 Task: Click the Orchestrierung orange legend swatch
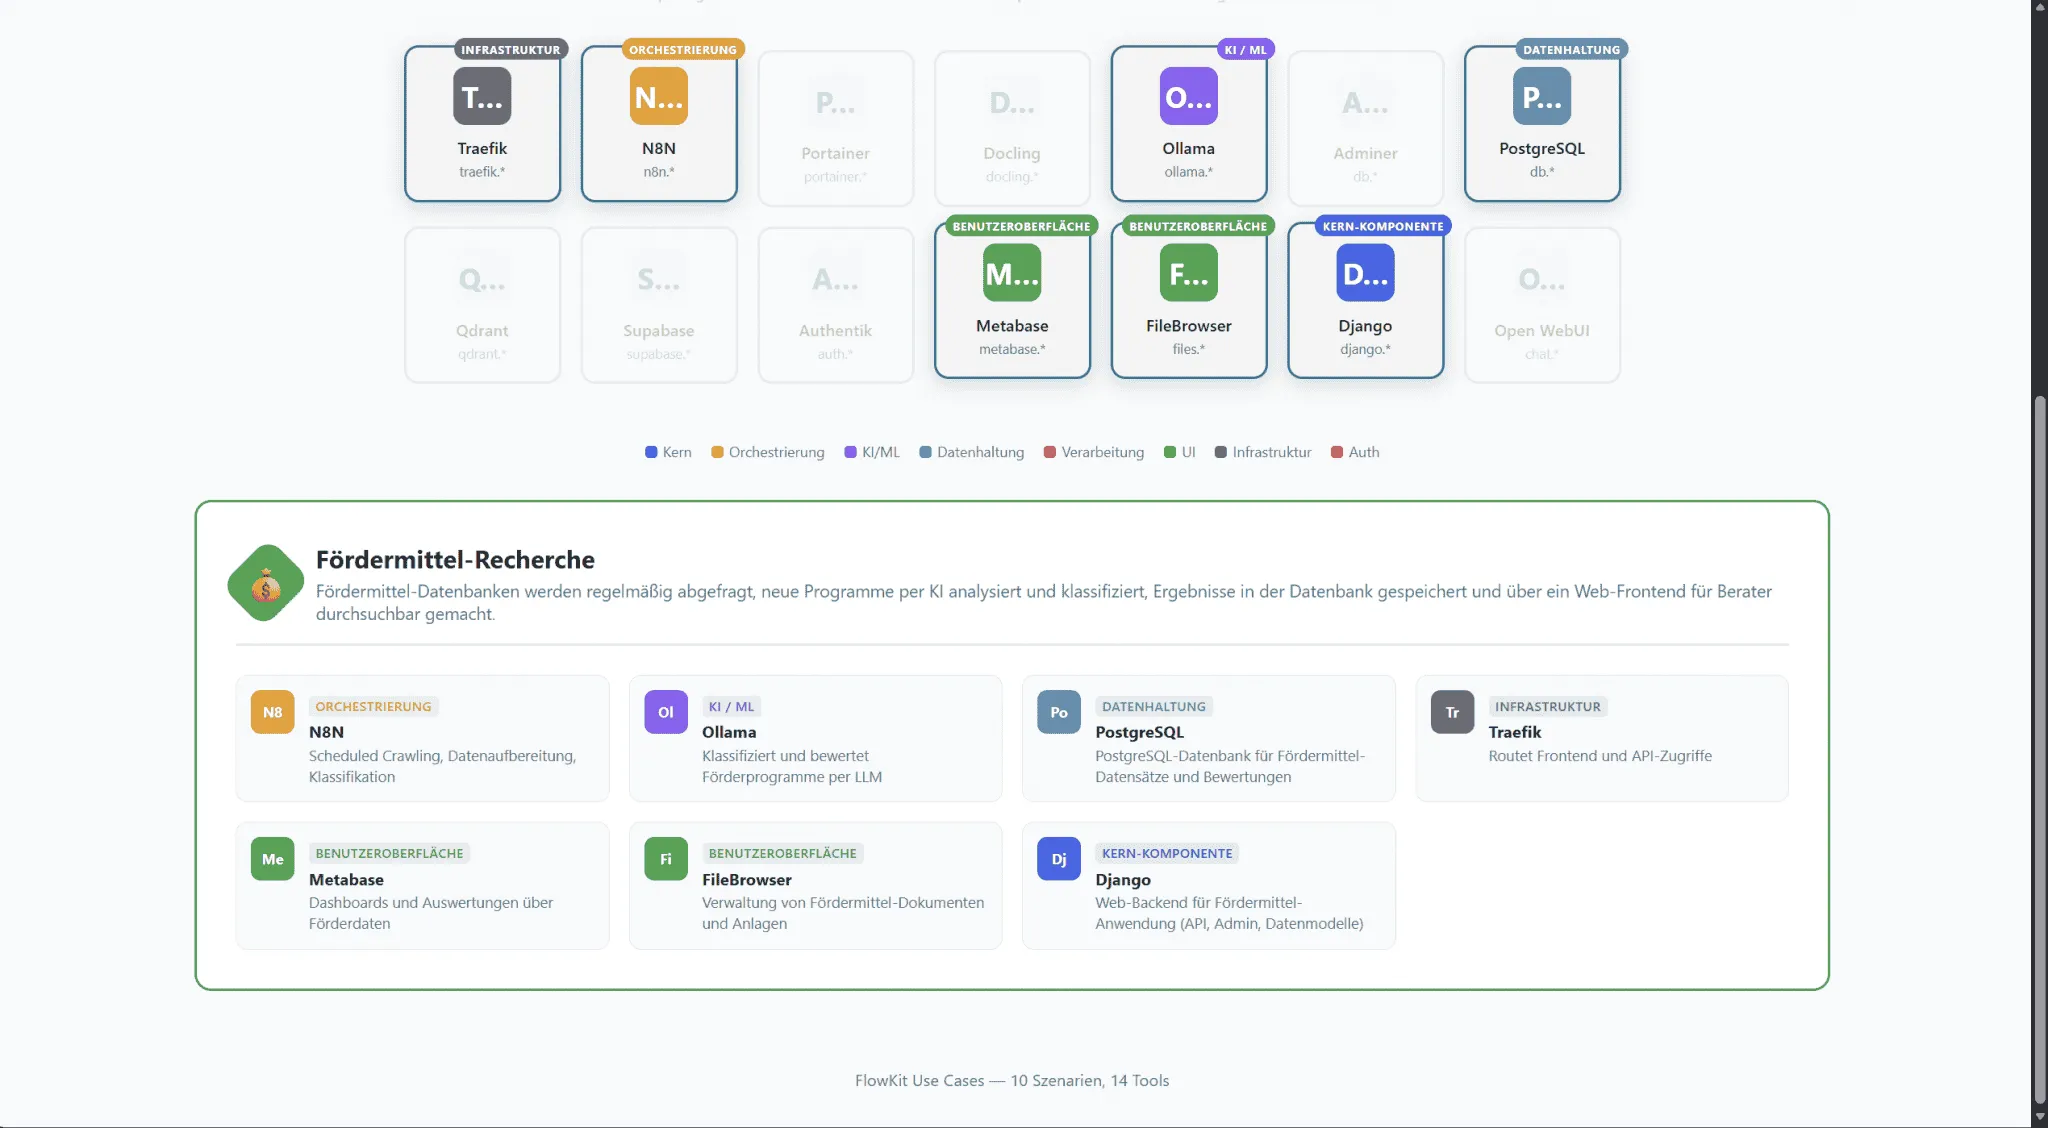[x=717, y=452]
